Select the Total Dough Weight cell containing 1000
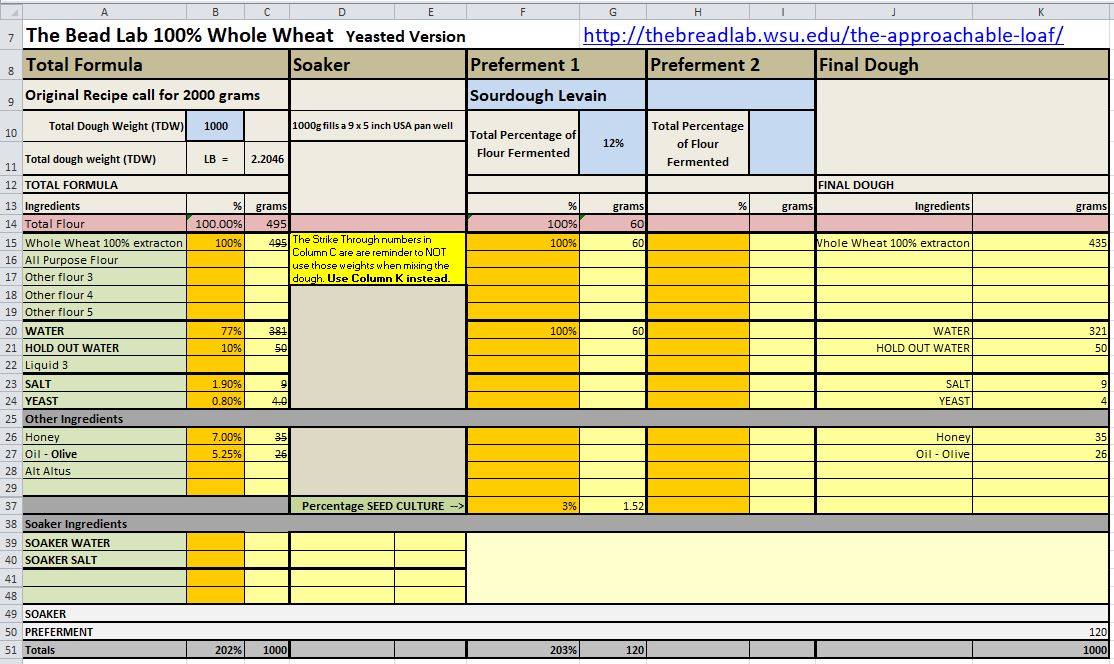Viewport: 1114px width, 664px height. click(x=215, y=127)
